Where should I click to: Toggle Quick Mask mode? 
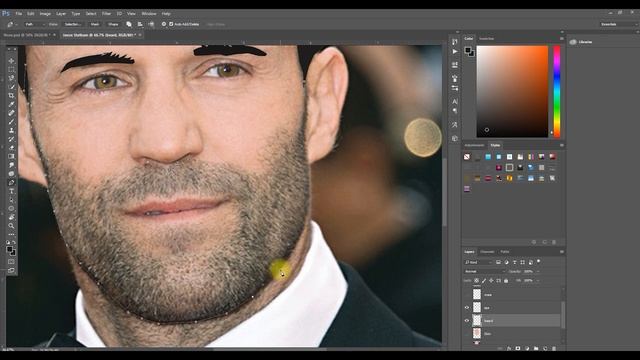tap(11, 262)
